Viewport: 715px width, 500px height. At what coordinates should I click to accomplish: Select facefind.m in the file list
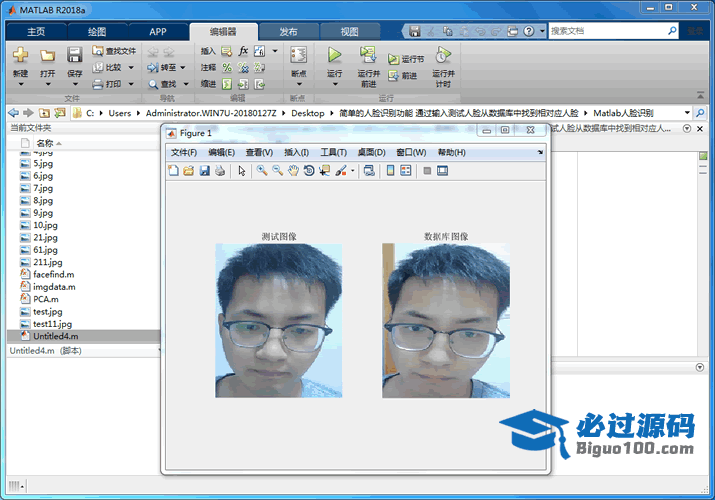[54, 274]
